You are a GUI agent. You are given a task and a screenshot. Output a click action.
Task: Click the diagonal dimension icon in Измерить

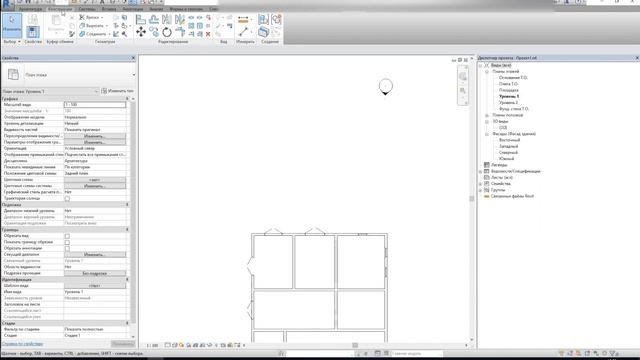[x=243, y=32]
